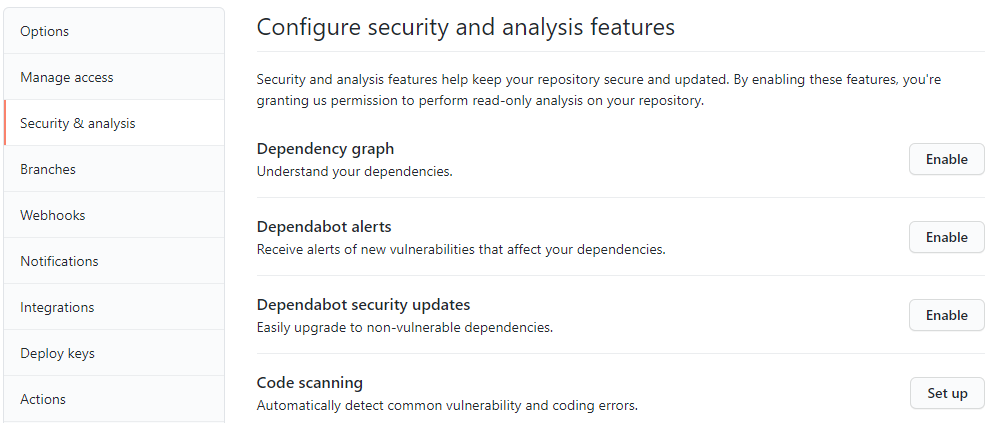
Task: Click the 'Automatically detect common vulnerability' description text
Action: point(447,405)
